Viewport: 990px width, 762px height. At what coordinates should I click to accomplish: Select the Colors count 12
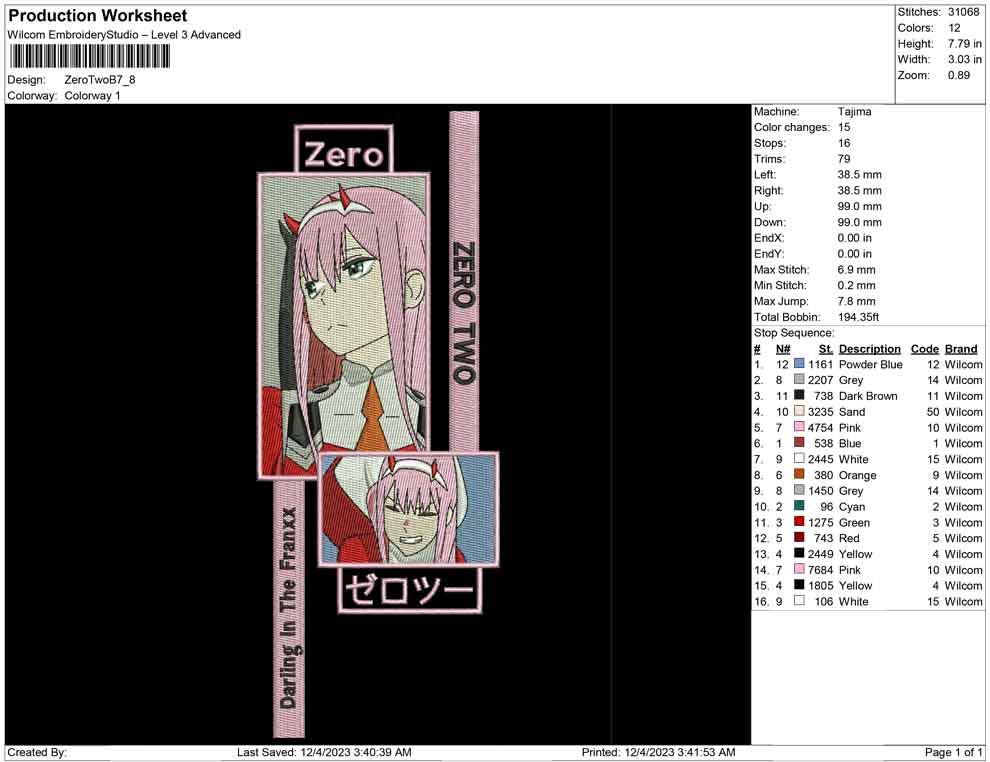(954, 28)
